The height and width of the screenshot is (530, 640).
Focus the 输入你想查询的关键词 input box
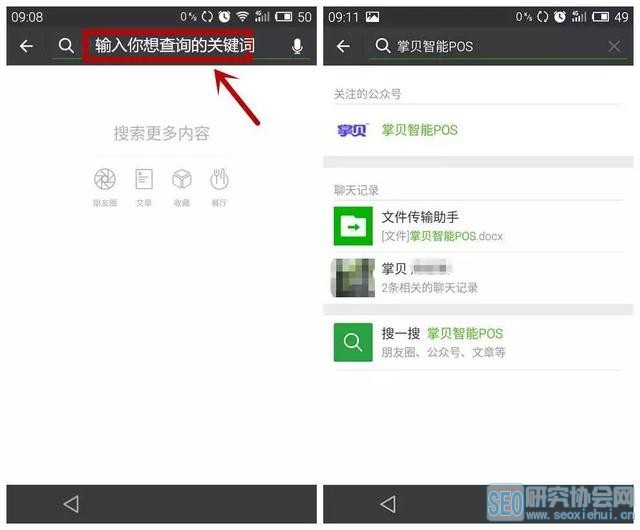pos(175,46)
